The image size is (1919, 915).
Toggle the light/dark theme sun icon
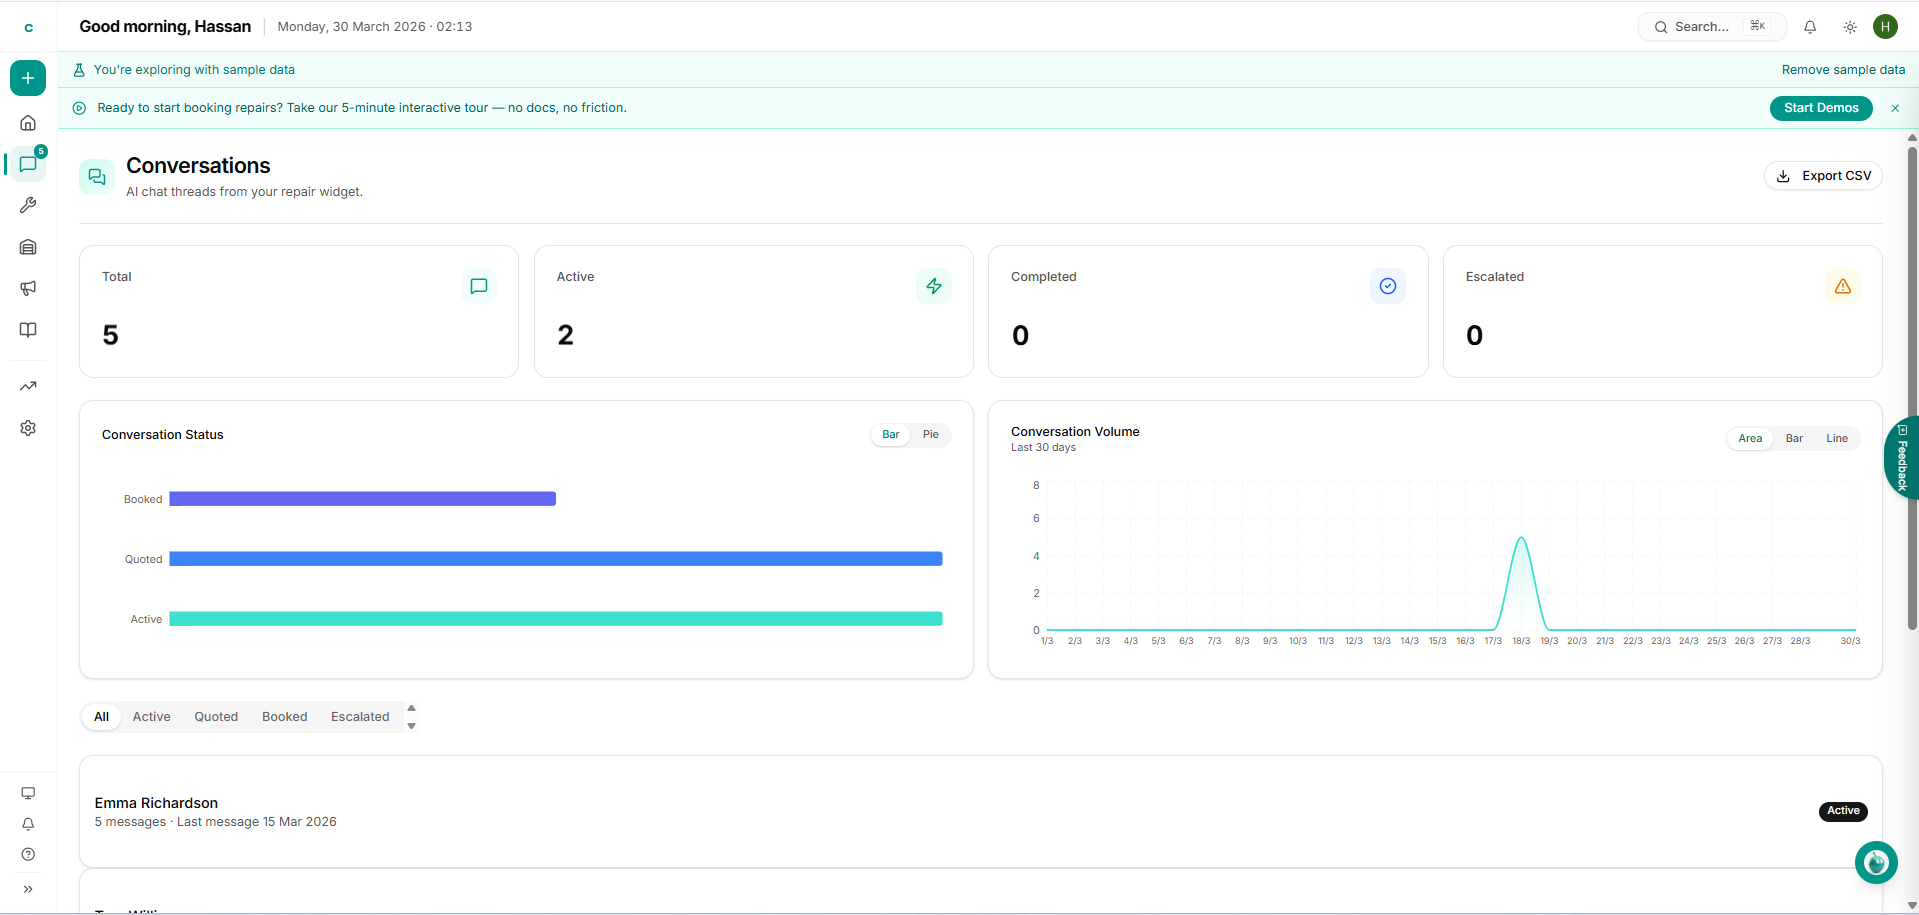click(x=1850, y=27)
